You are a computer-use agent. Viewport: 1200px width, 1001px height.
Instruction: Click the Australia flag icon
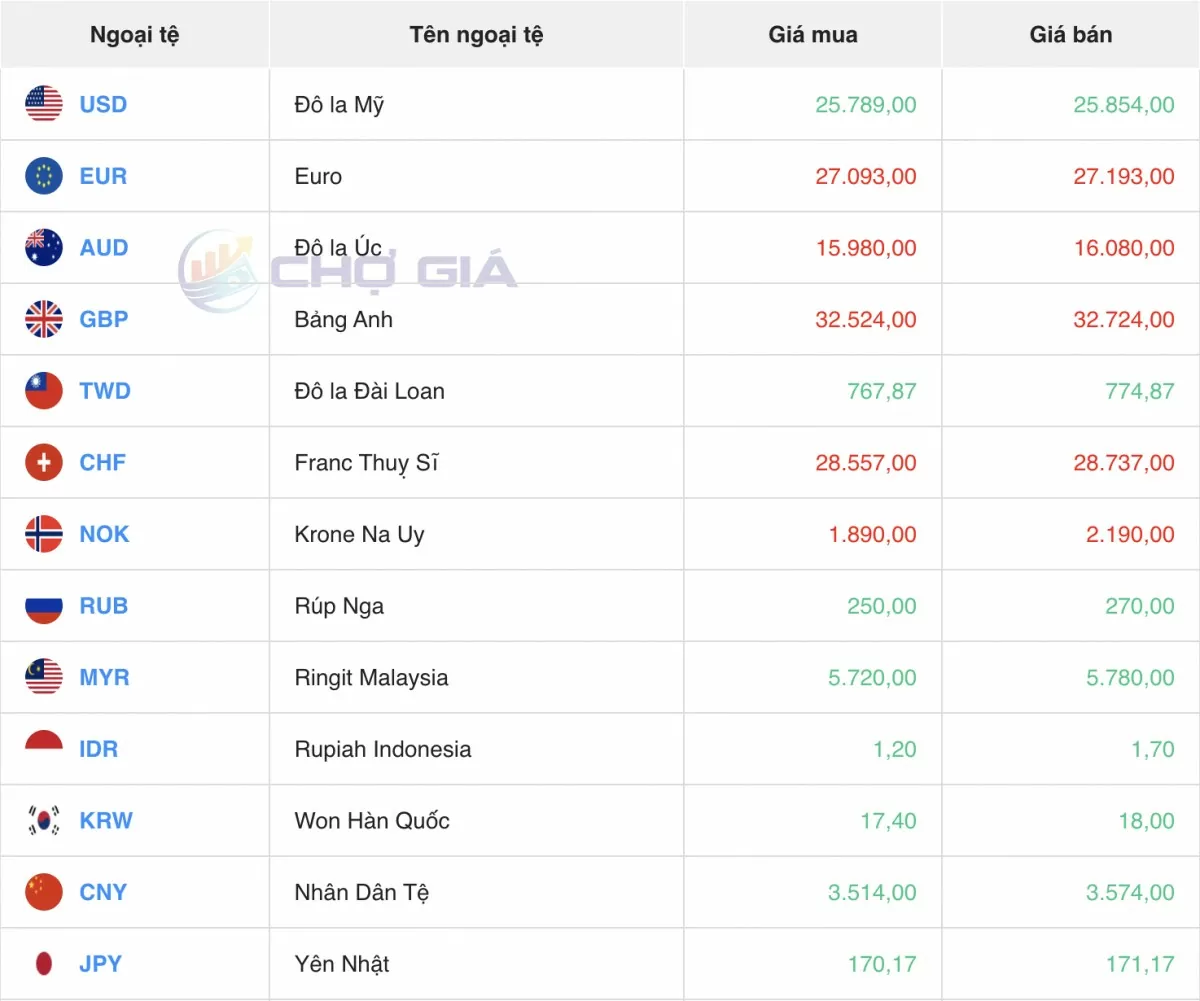(44, 248)
